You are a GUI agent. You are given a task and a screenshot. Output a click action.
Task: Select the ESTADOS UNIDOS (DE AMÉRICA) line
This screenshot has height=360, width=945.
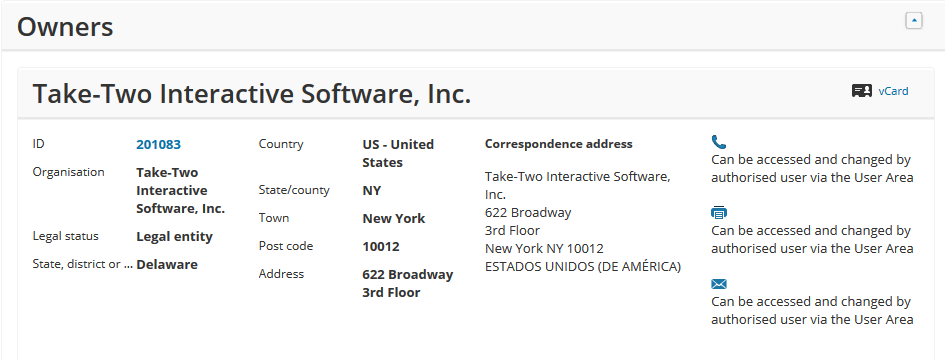point(583,267)
